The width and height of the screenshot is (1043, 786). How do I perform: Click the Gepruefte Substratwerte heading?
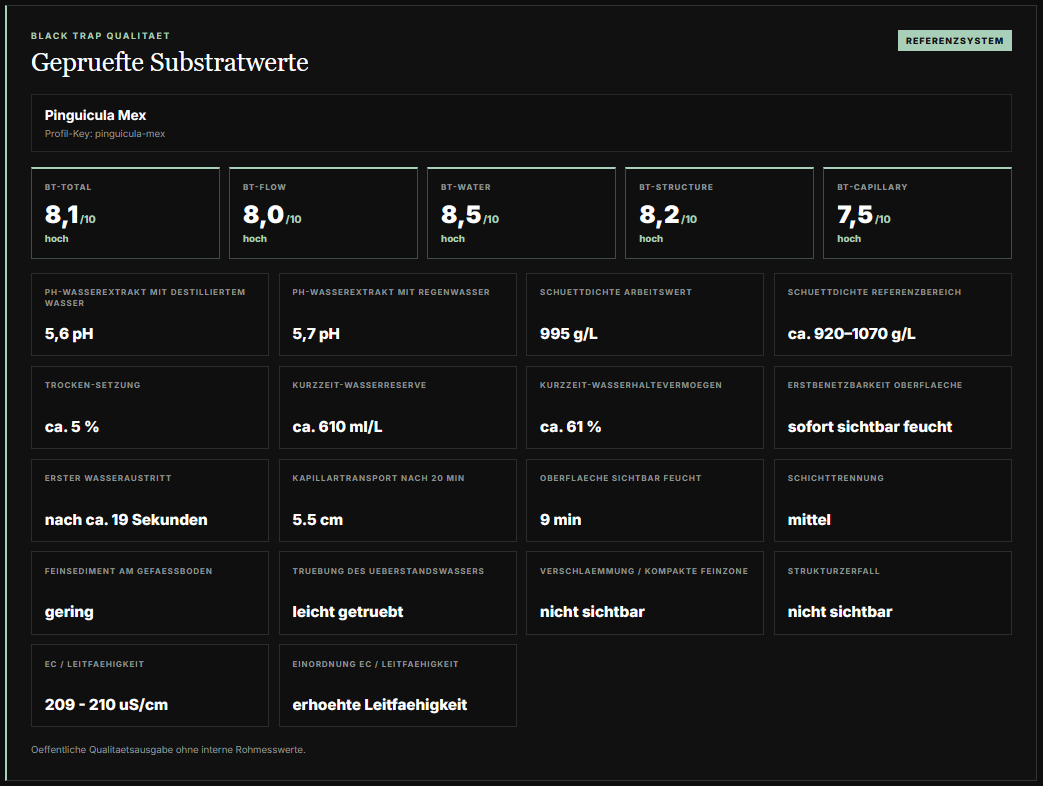(170, 62)
